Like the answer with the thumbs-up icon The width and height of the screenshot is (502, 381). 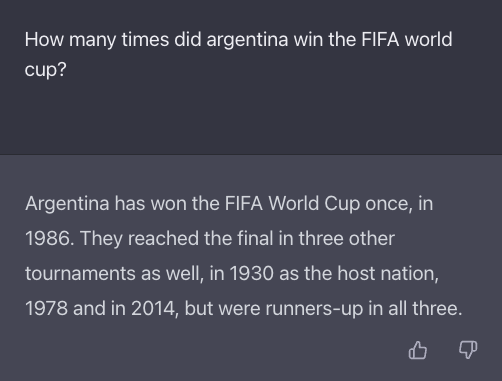(x=418, y=350)
